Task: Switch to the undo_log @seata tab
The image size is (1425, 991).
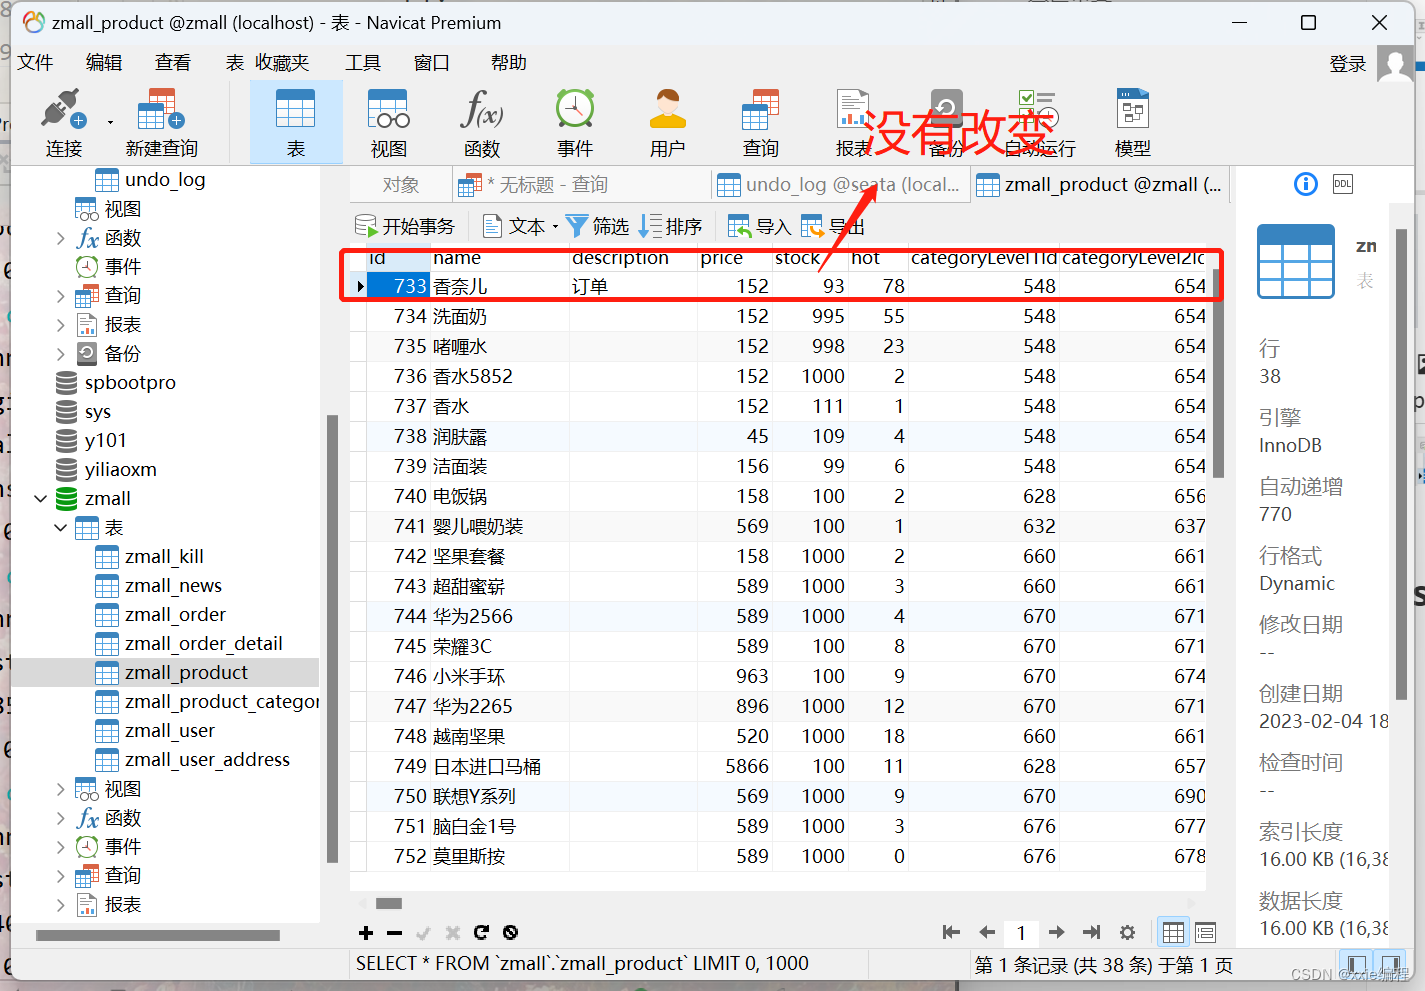Action: pyautogui.click(x=840, y=185)
